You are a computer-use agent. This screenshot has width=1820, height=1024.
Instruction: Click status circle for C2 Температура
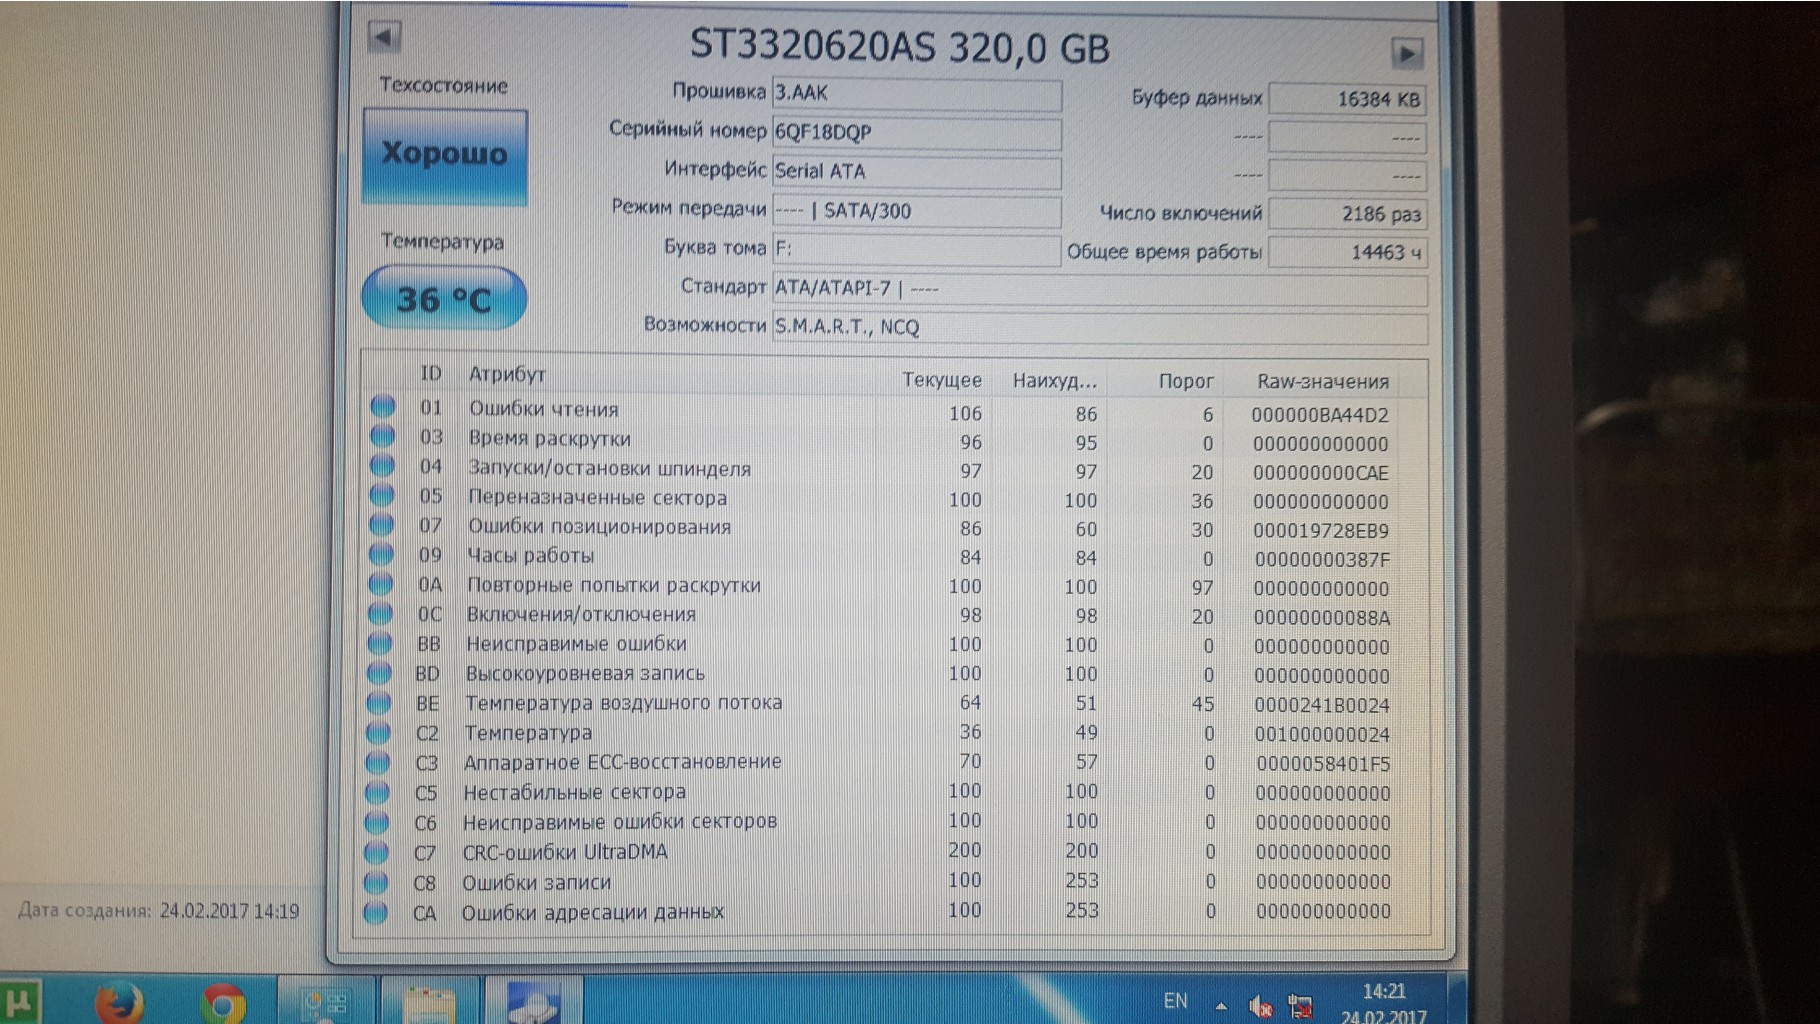point(378,732)
